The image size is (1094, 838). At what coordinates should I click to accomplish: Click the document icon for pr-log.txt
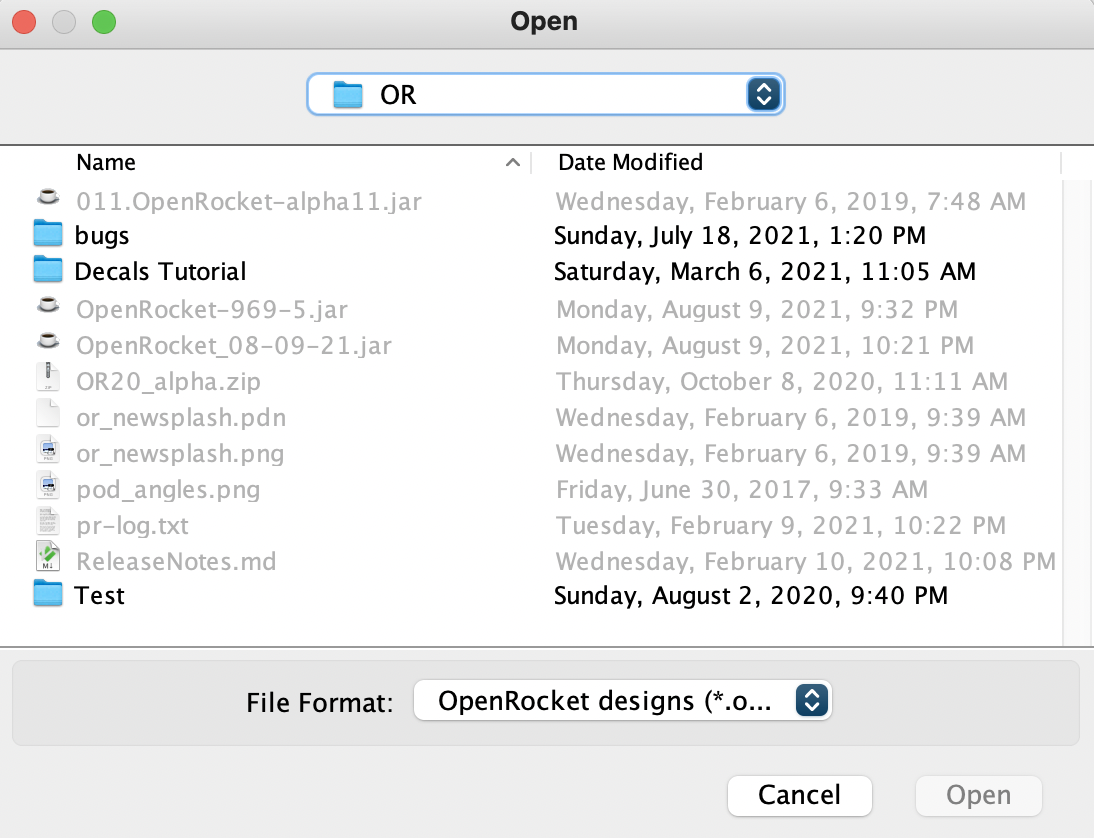[x=48, y=525]
